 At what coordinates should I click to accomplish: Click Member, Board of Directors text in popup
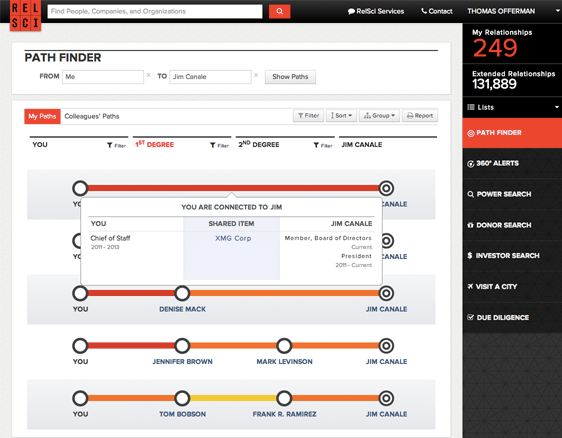pos(328,238)
